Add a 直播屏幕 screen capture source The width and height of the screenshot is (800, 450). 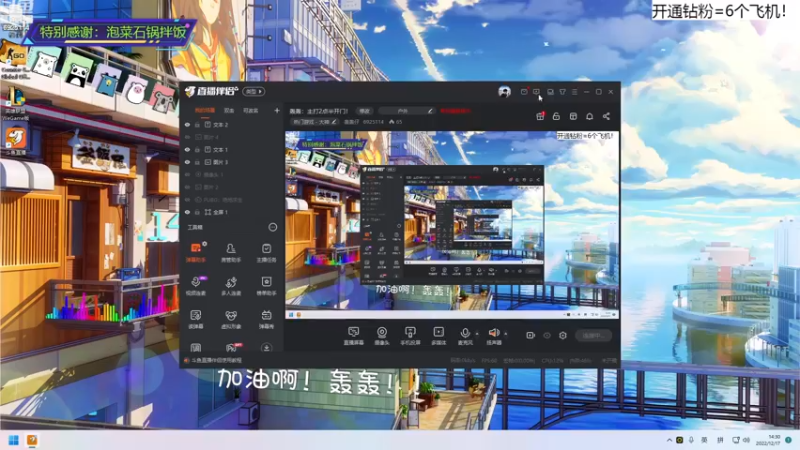click(x=354, y=336)
